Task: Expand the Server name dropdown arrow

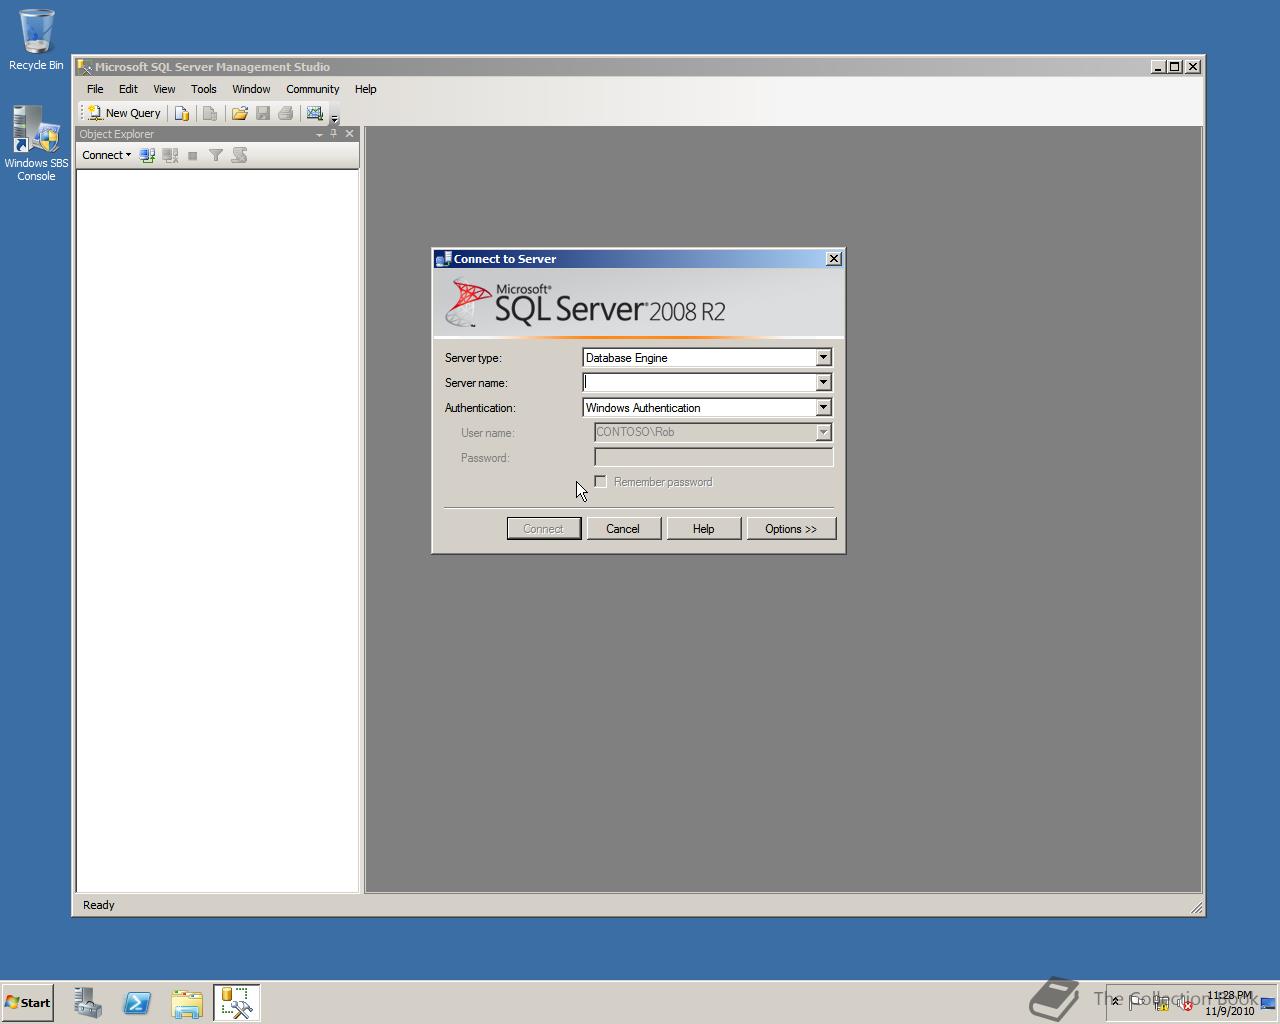Action: click(x=823, y=382)
